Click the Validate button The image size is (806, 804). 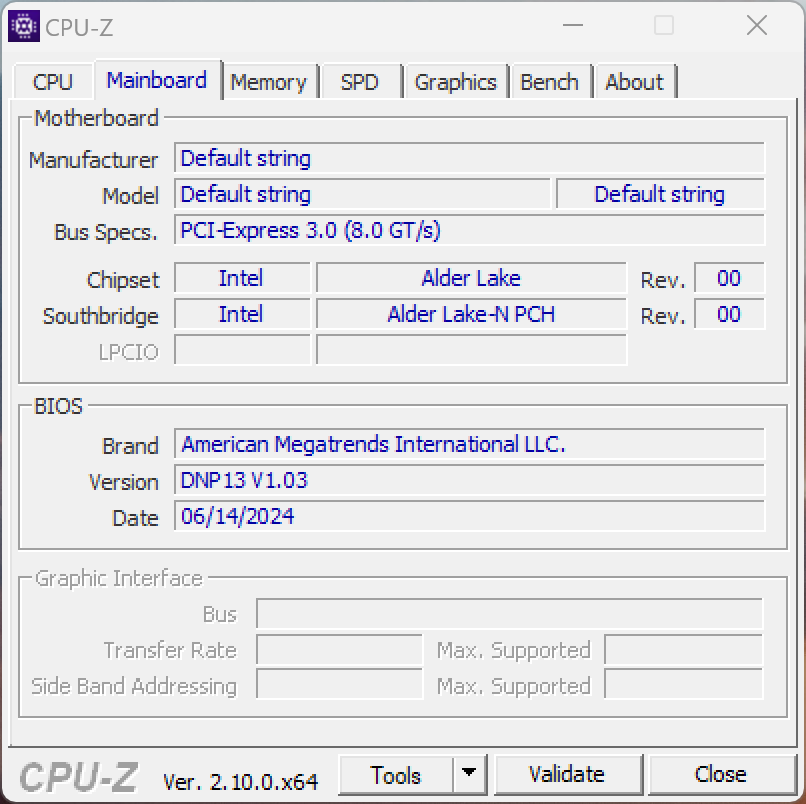(x=567, y=775)
